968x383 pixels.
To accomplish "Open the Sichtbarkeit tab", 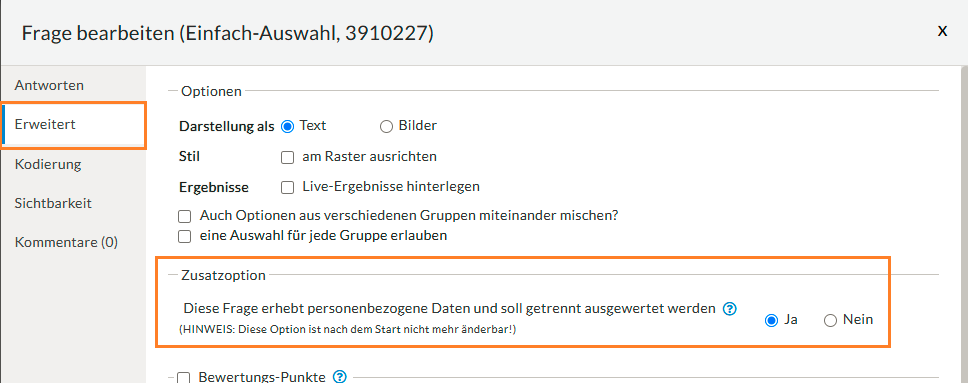I will 53,203.
